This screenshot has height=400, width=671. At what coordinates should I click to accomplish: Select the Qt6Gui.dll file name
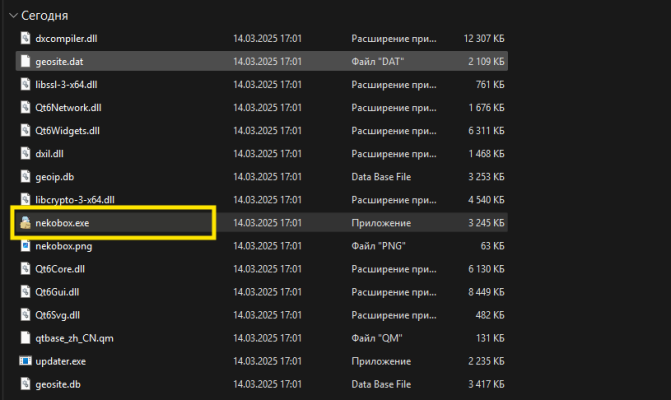tap(59, 292)
